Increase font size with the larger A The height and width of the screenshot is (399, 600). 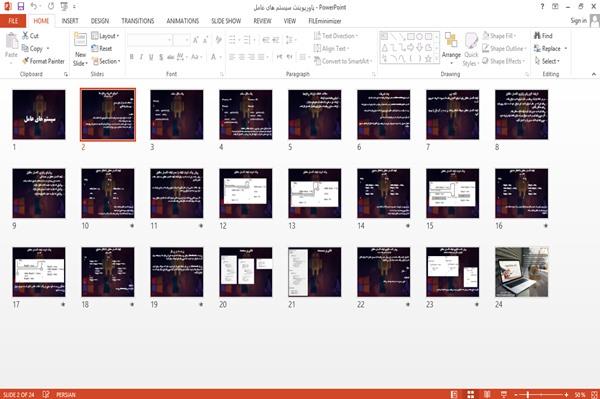[x=196, y=40]
